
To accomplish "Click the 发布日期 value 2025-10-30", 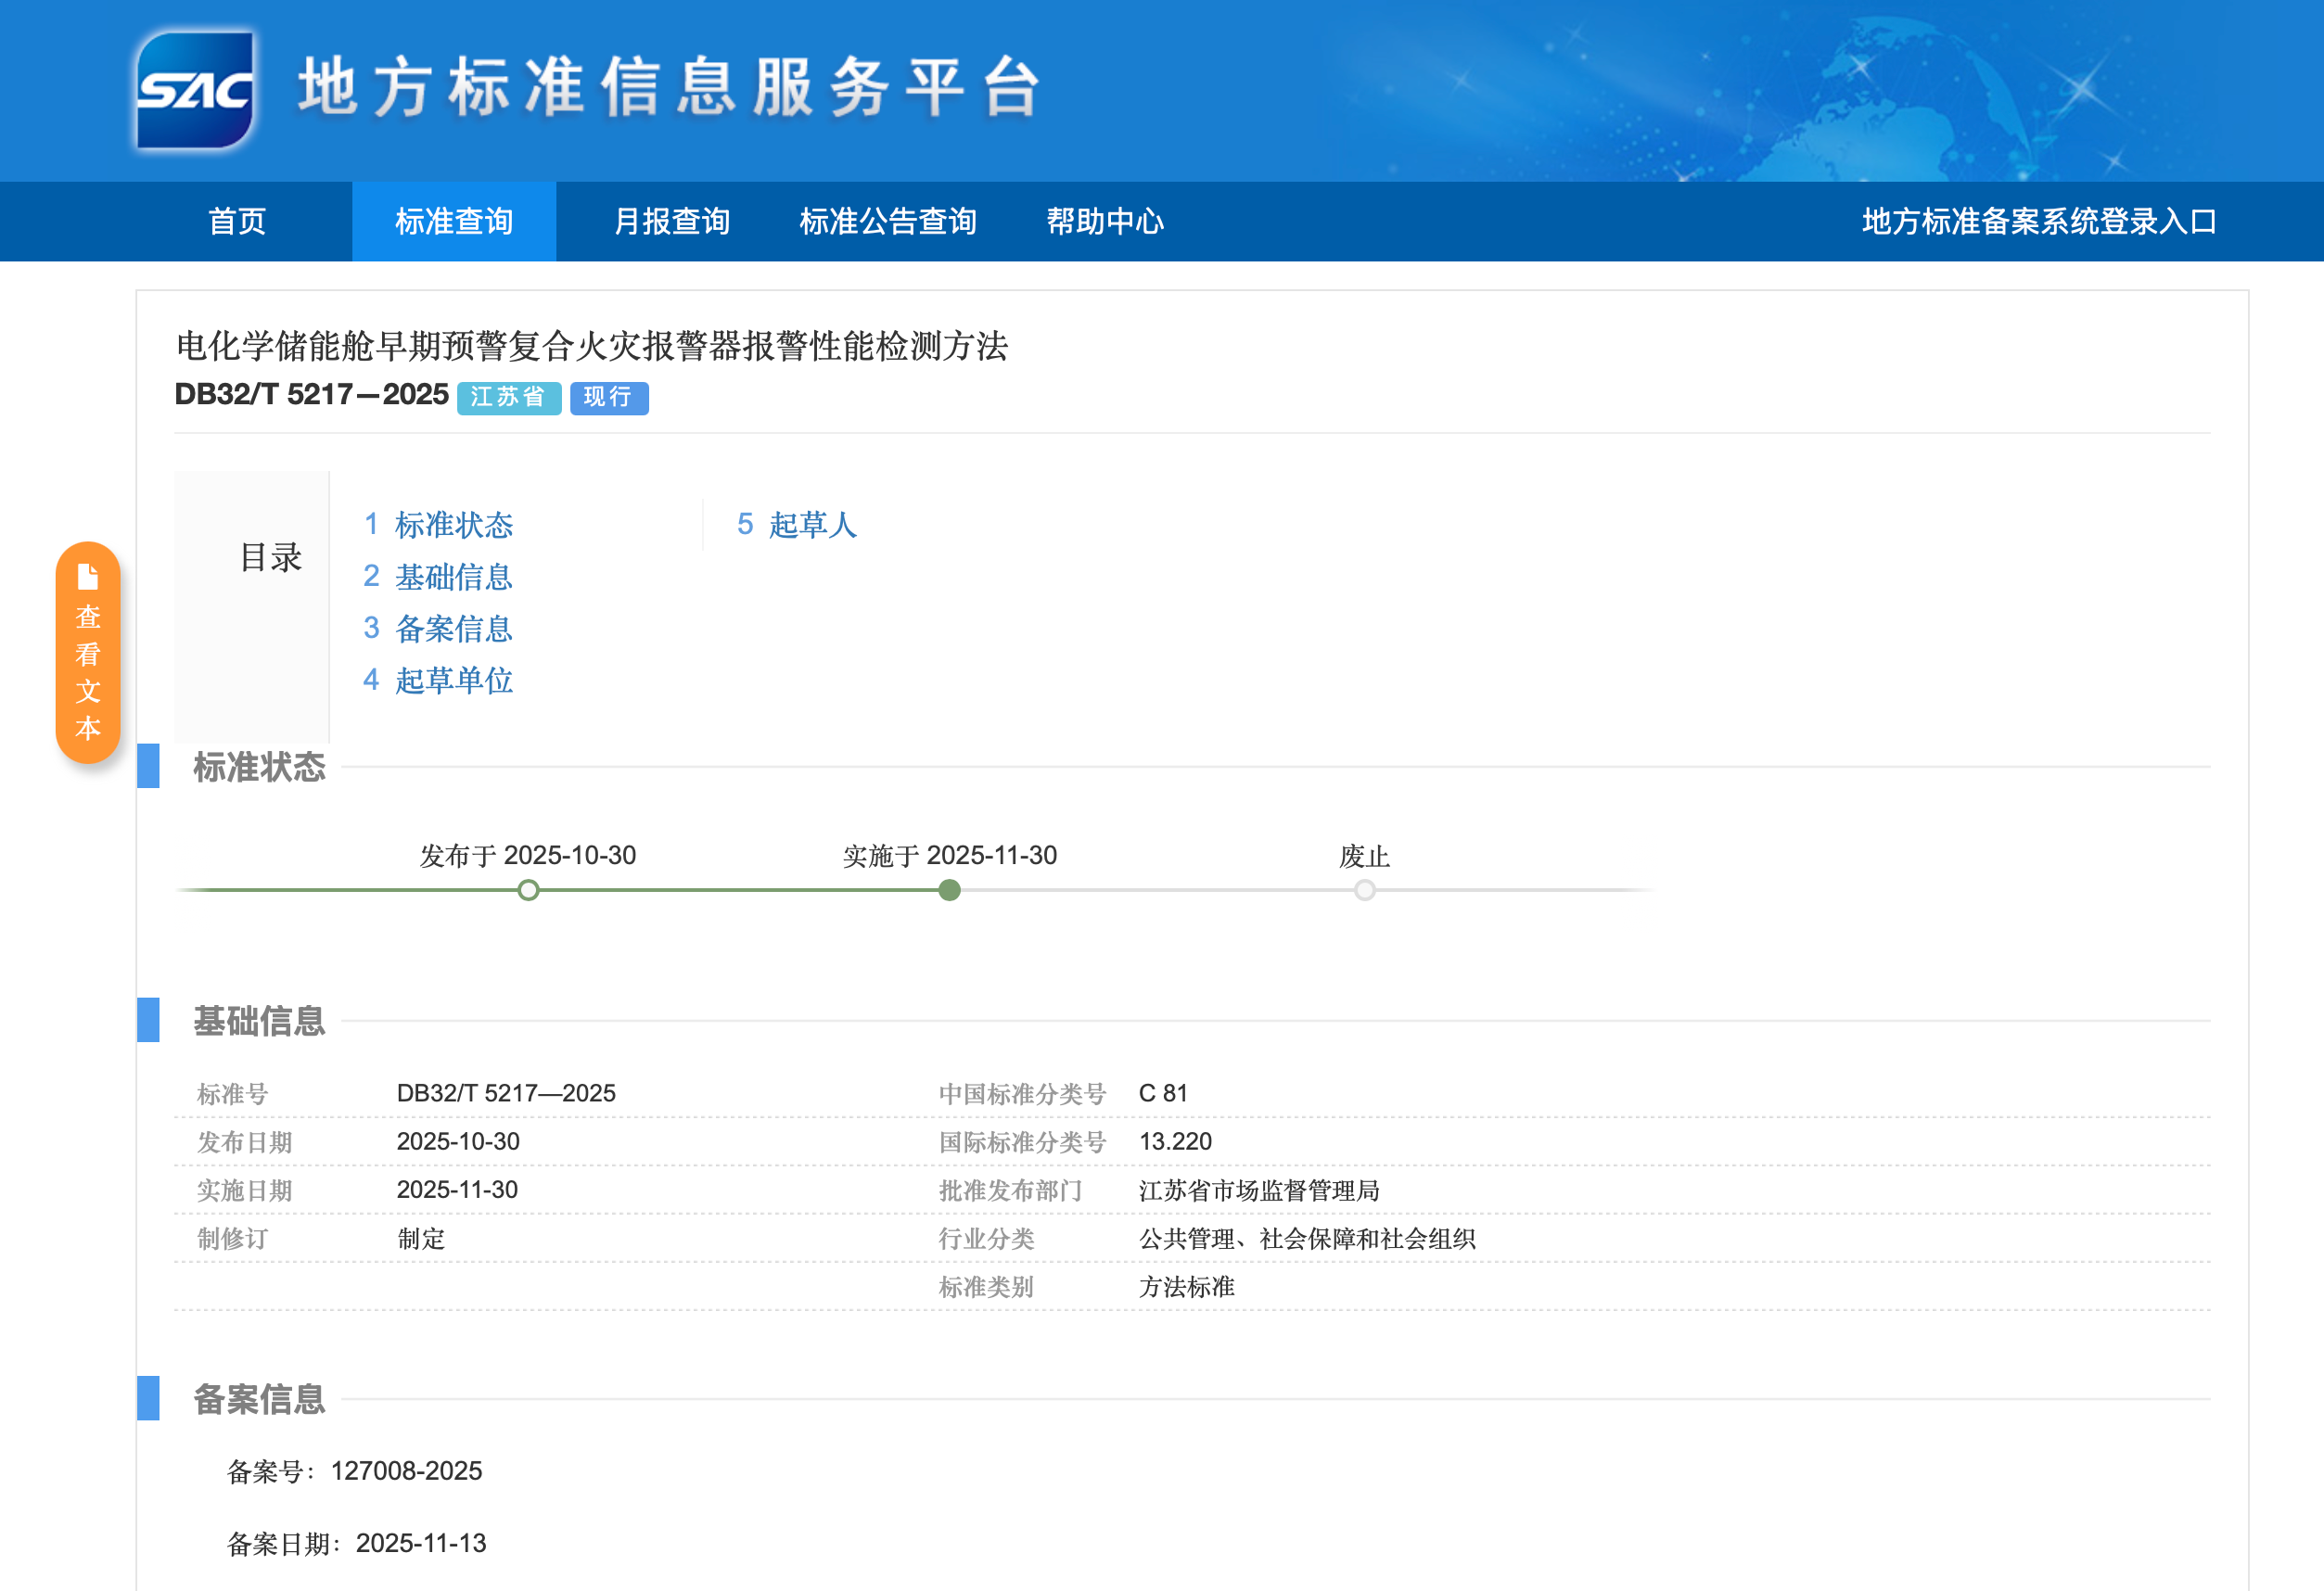I will tap(458, 1141).
